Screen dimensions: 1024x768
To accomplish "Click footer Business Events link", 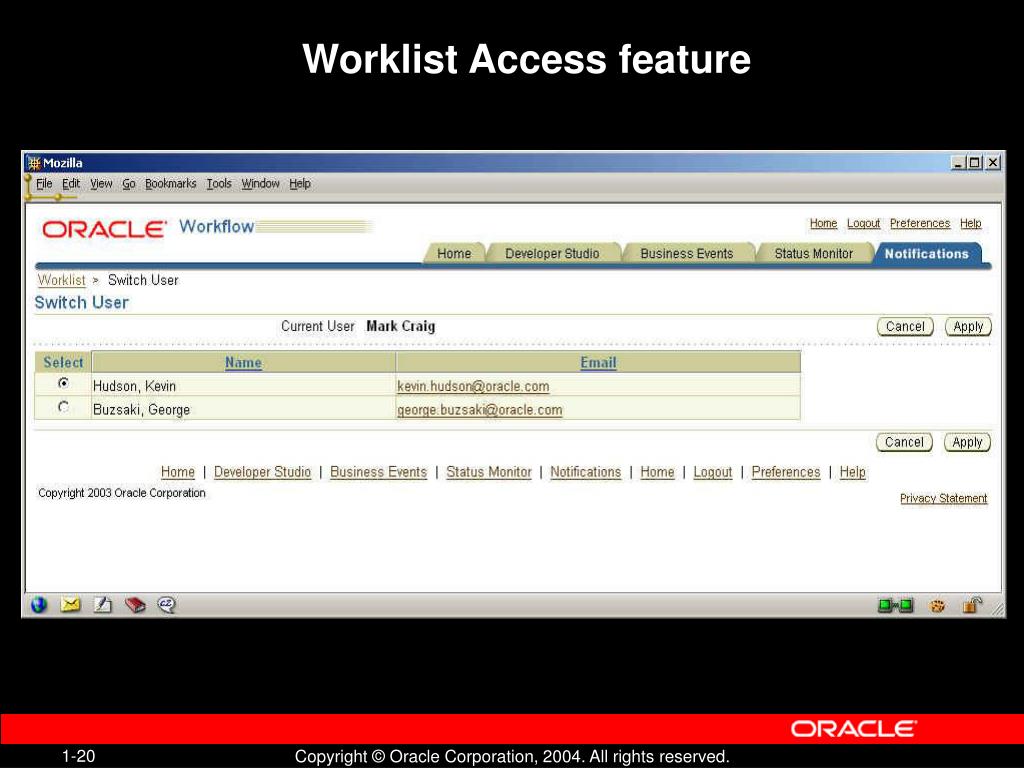I will point(378,472).
